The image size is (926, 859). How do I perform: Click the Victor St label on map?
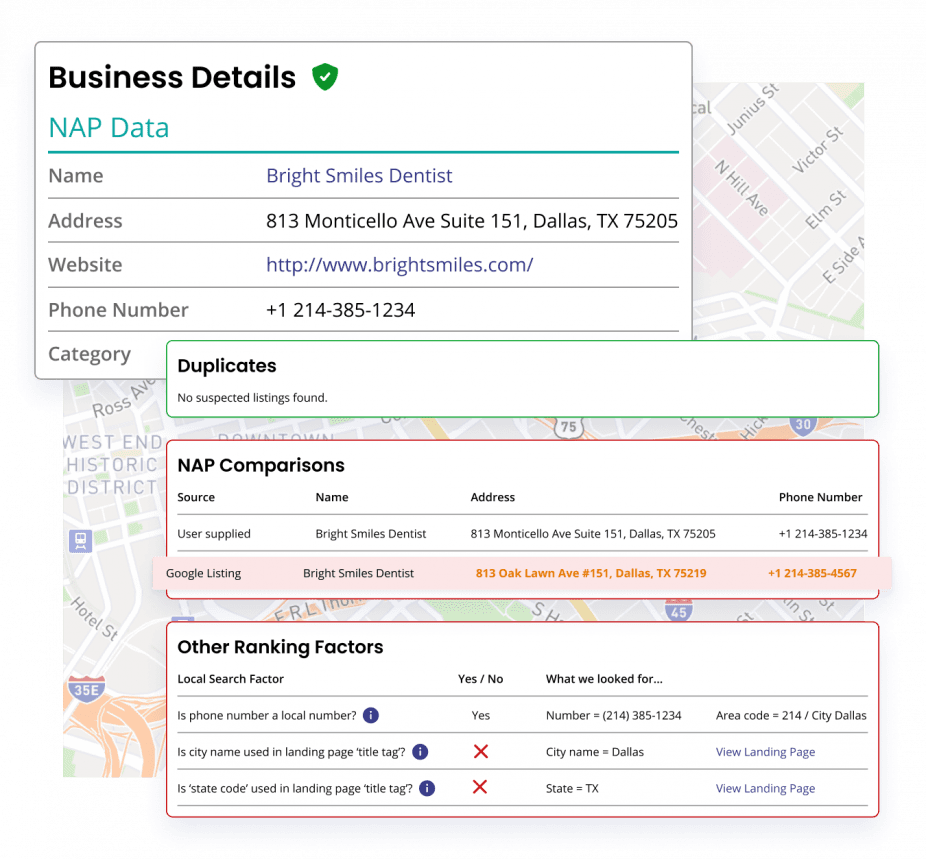coord(817,150)
